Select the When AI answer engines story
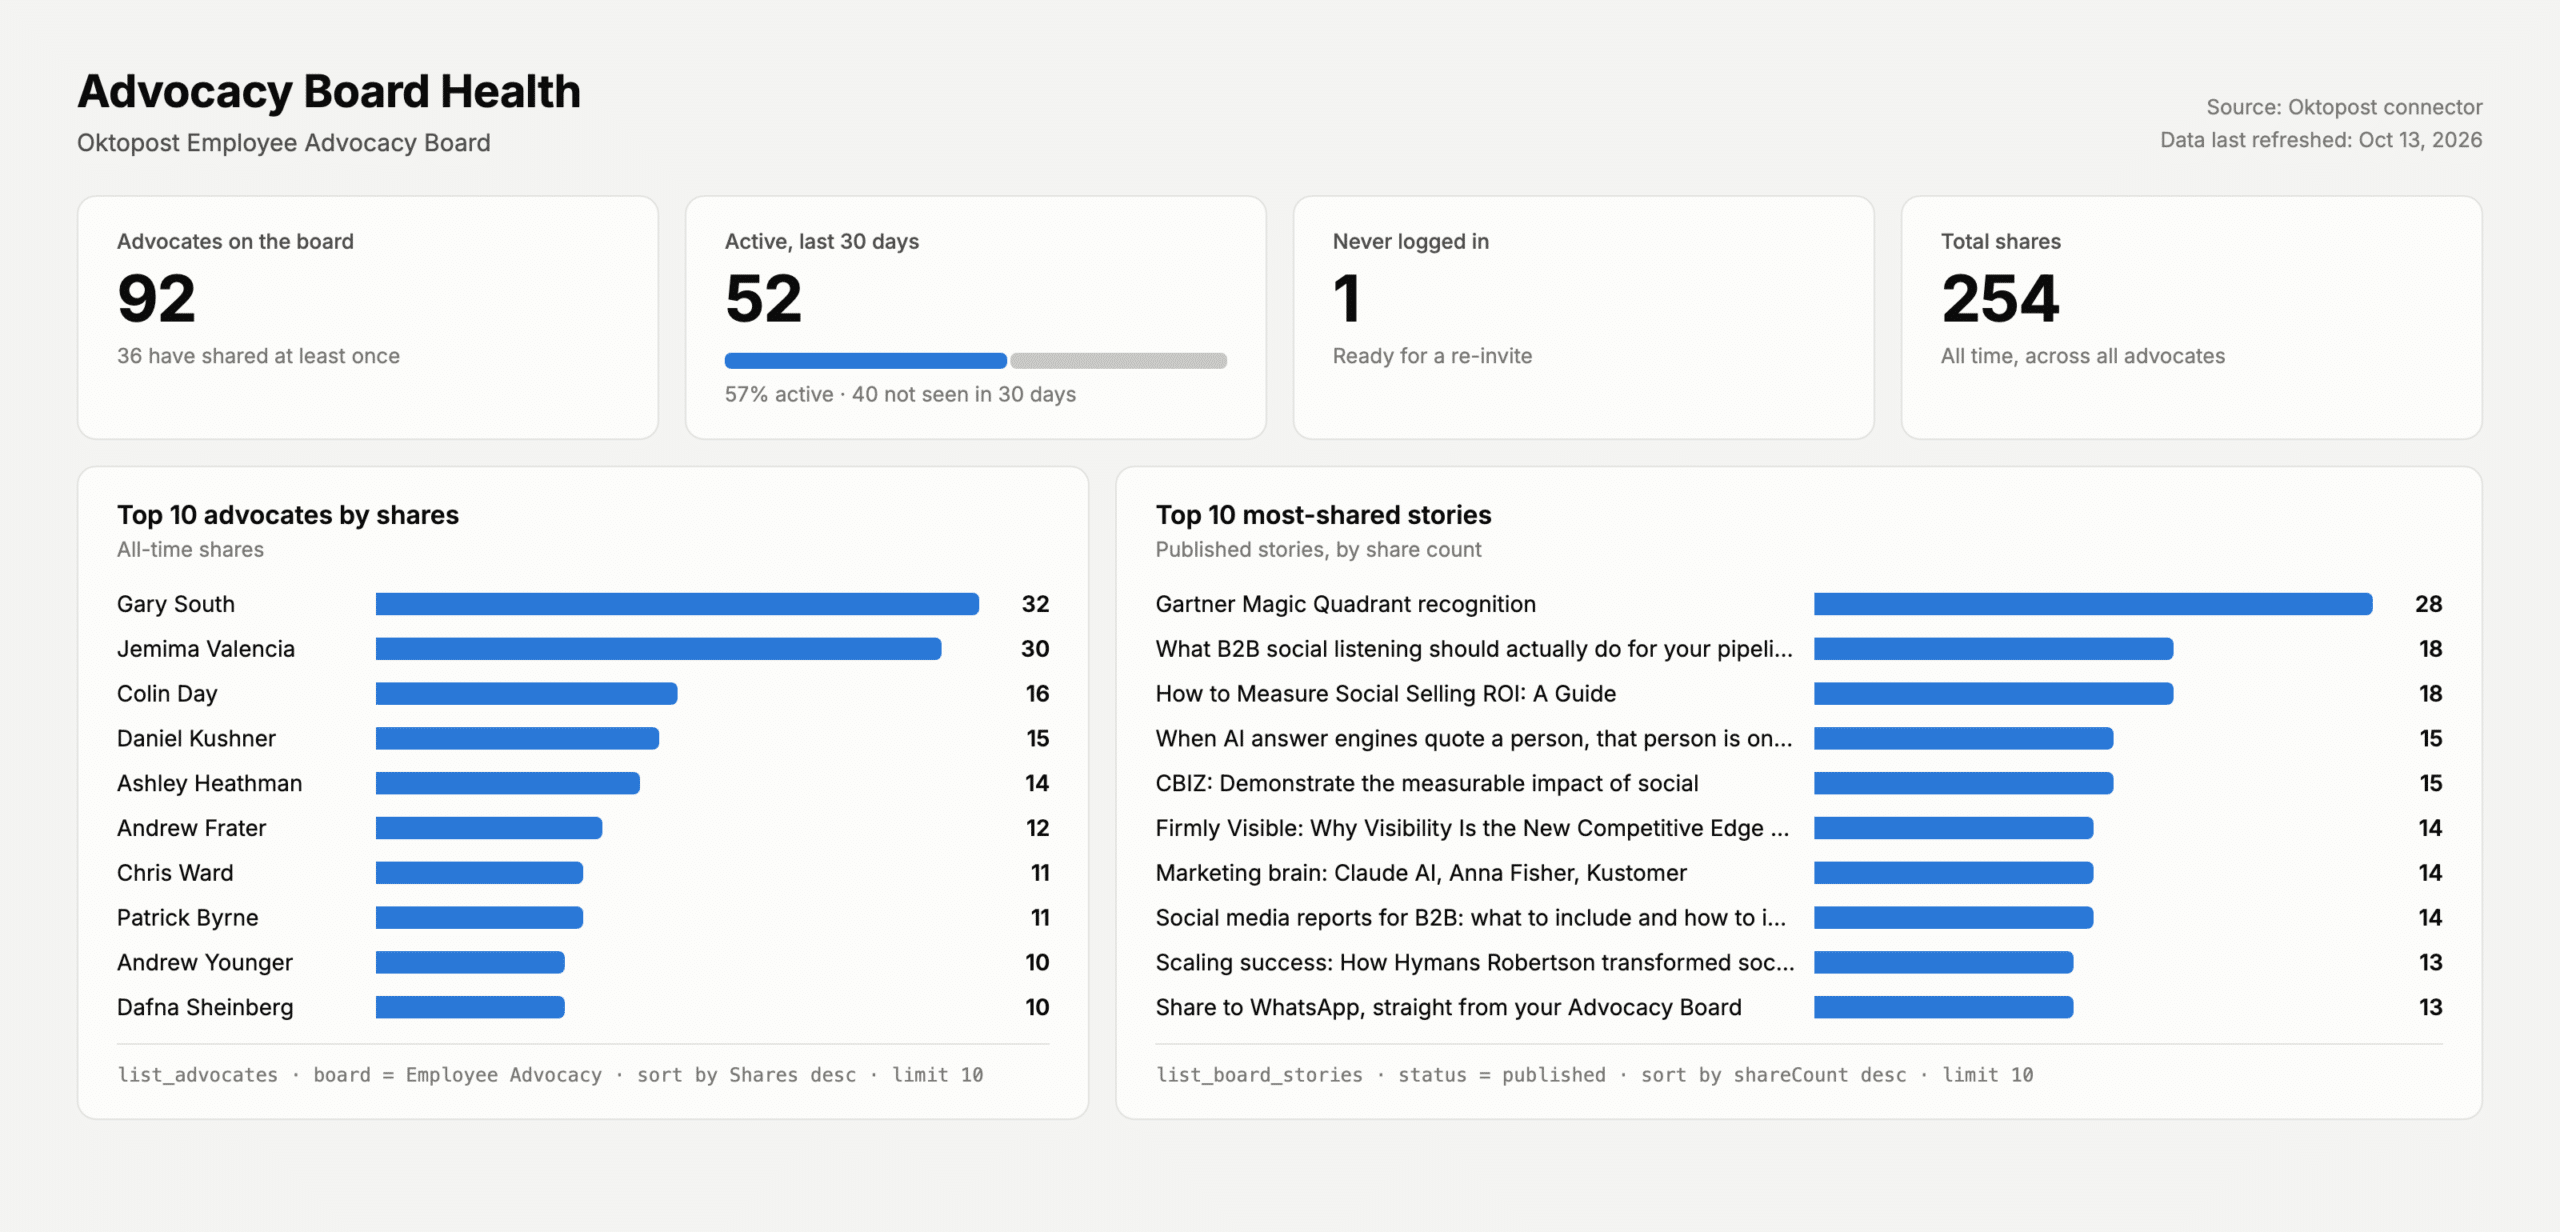 (1474, 739)
